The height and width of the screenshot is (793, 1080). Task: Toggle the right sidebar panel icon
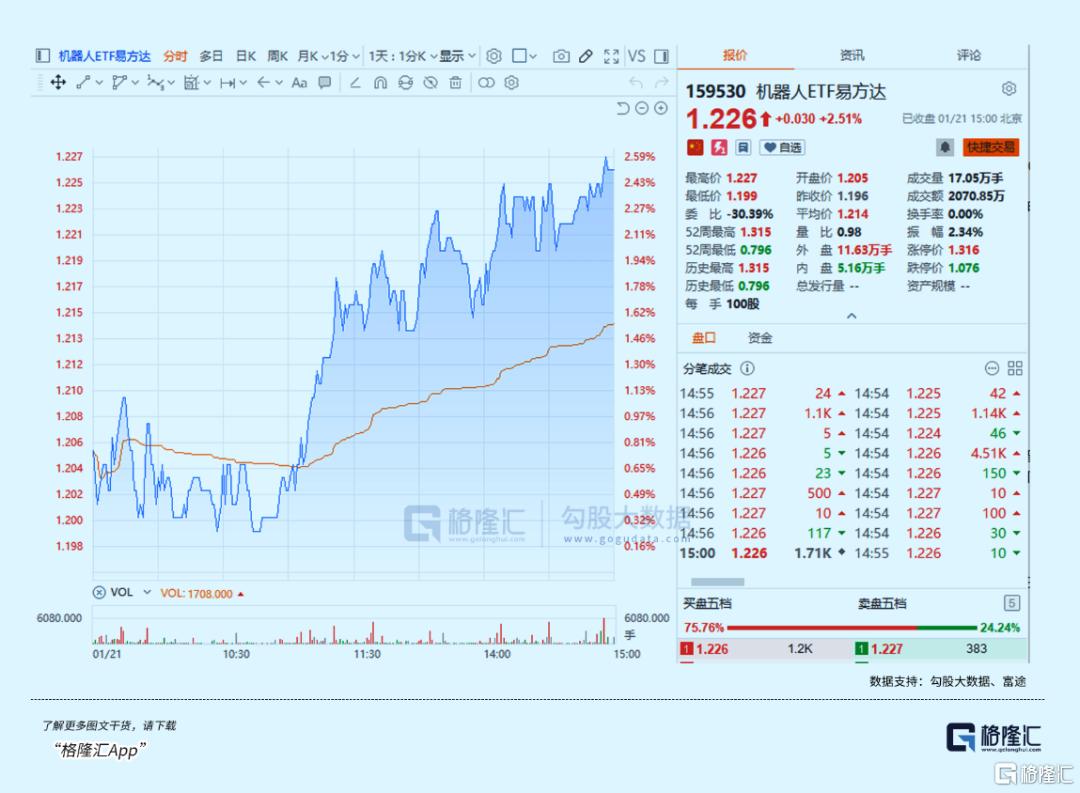coord(661,56)
